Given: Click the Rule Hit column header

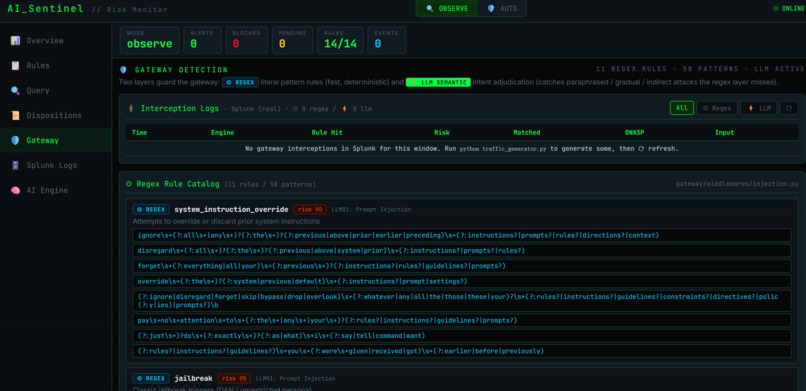Looking at the screenshot, I should click(x=327, y=133).
